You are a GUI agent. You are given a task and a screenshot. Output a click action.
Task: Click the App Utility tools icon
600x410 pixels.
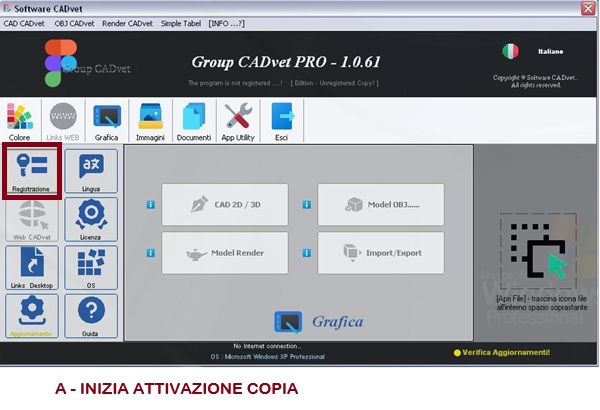pos(238,120)
